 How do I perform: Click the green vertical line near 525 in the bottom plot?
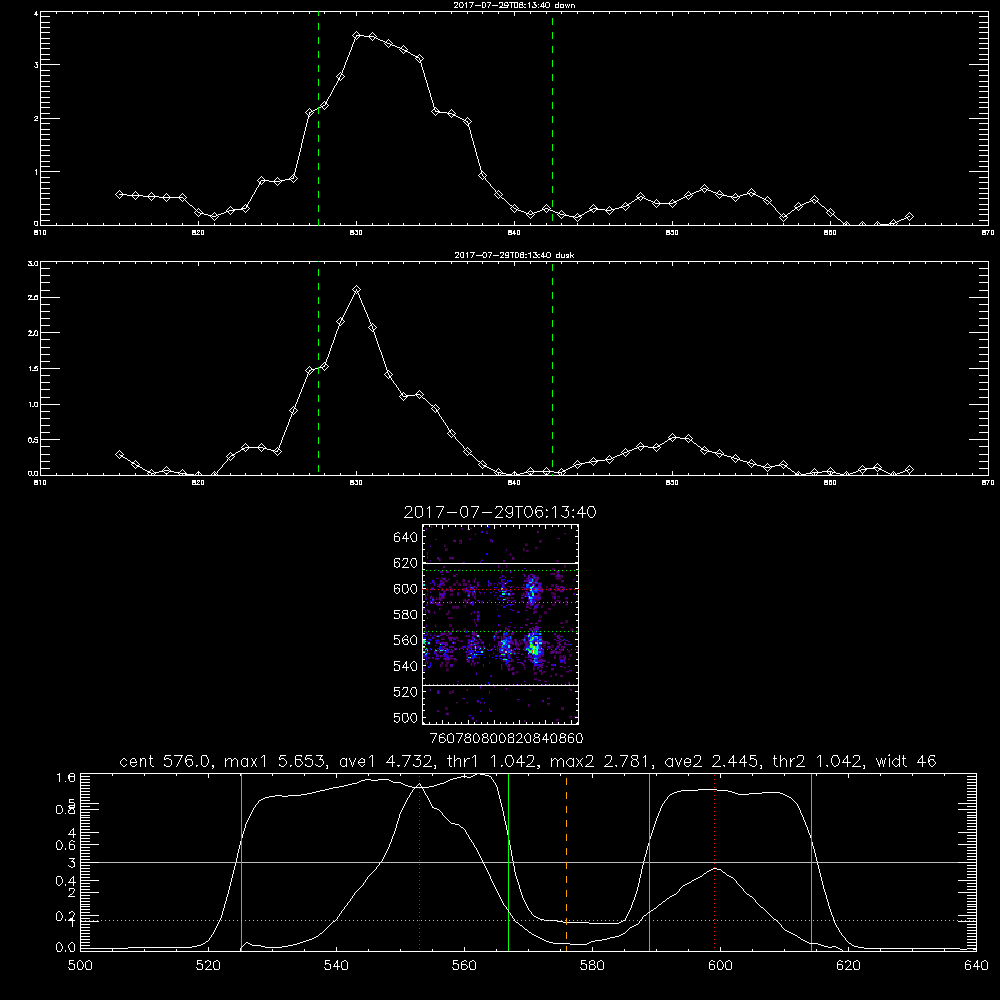point(242,862)
